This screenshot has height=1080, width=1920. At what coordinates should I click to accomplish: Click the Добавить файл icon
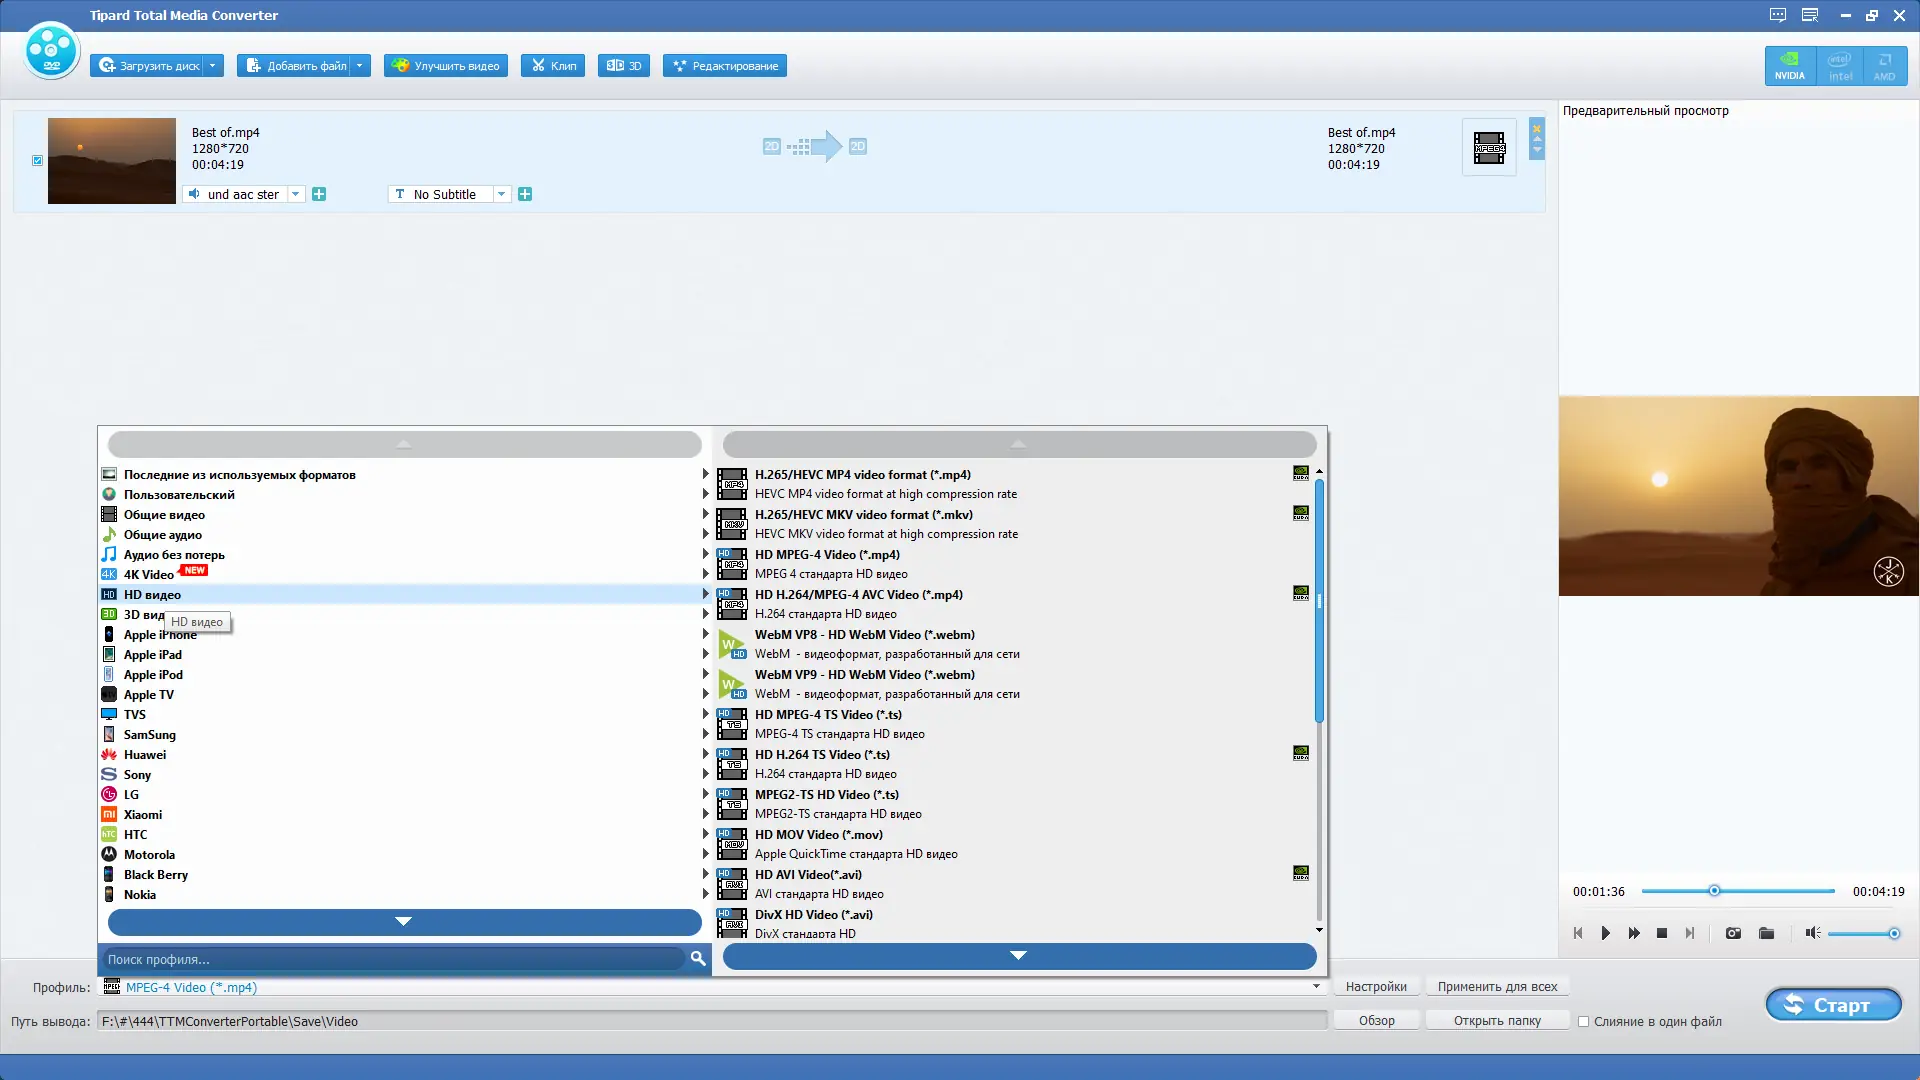254,65
